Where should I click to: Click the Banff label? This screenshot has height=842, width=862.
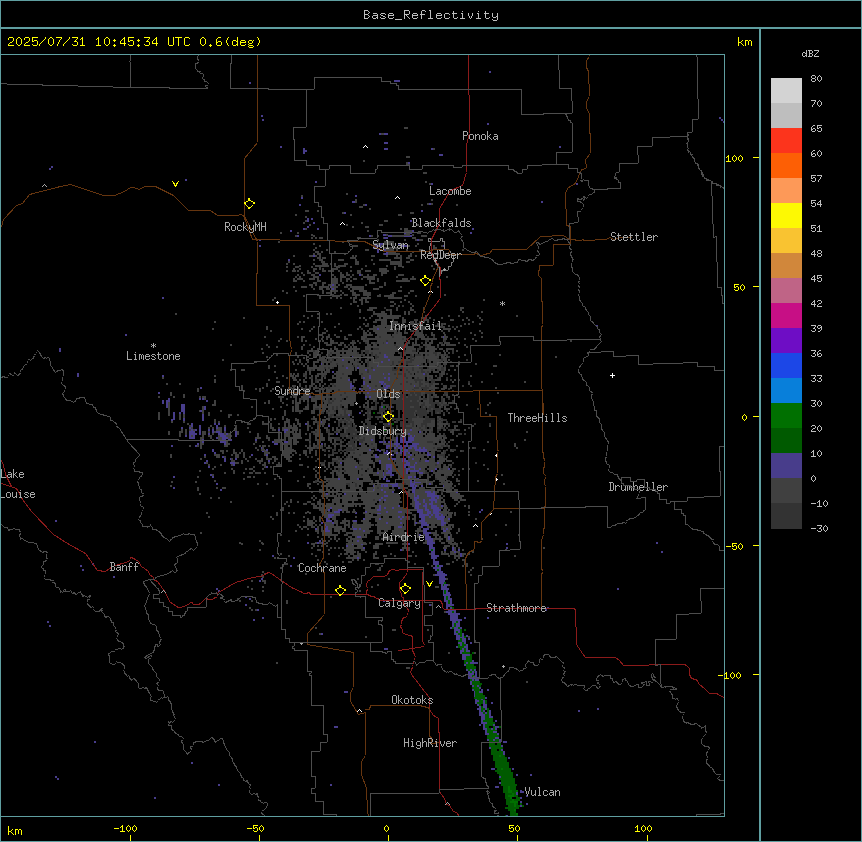point(124,567)
